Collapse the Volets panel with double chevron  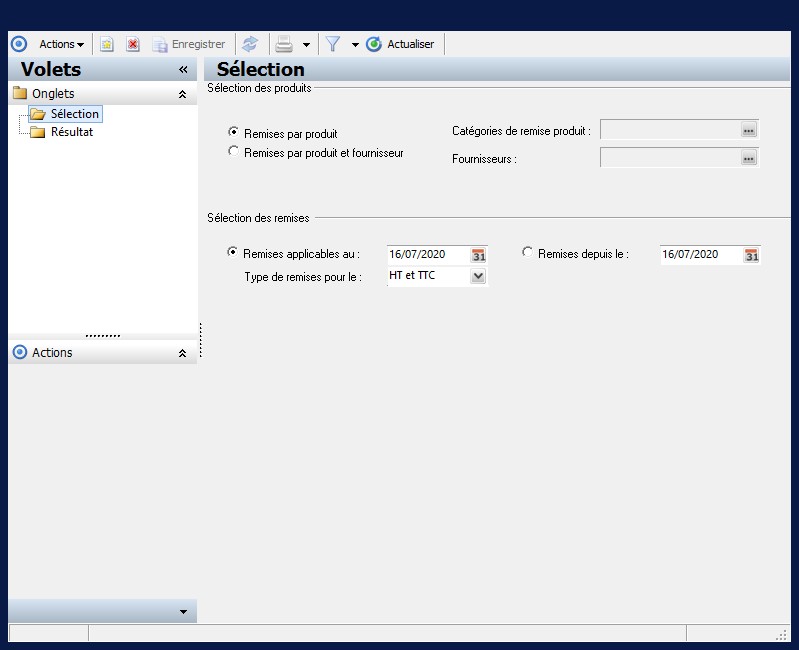(183, 70)
